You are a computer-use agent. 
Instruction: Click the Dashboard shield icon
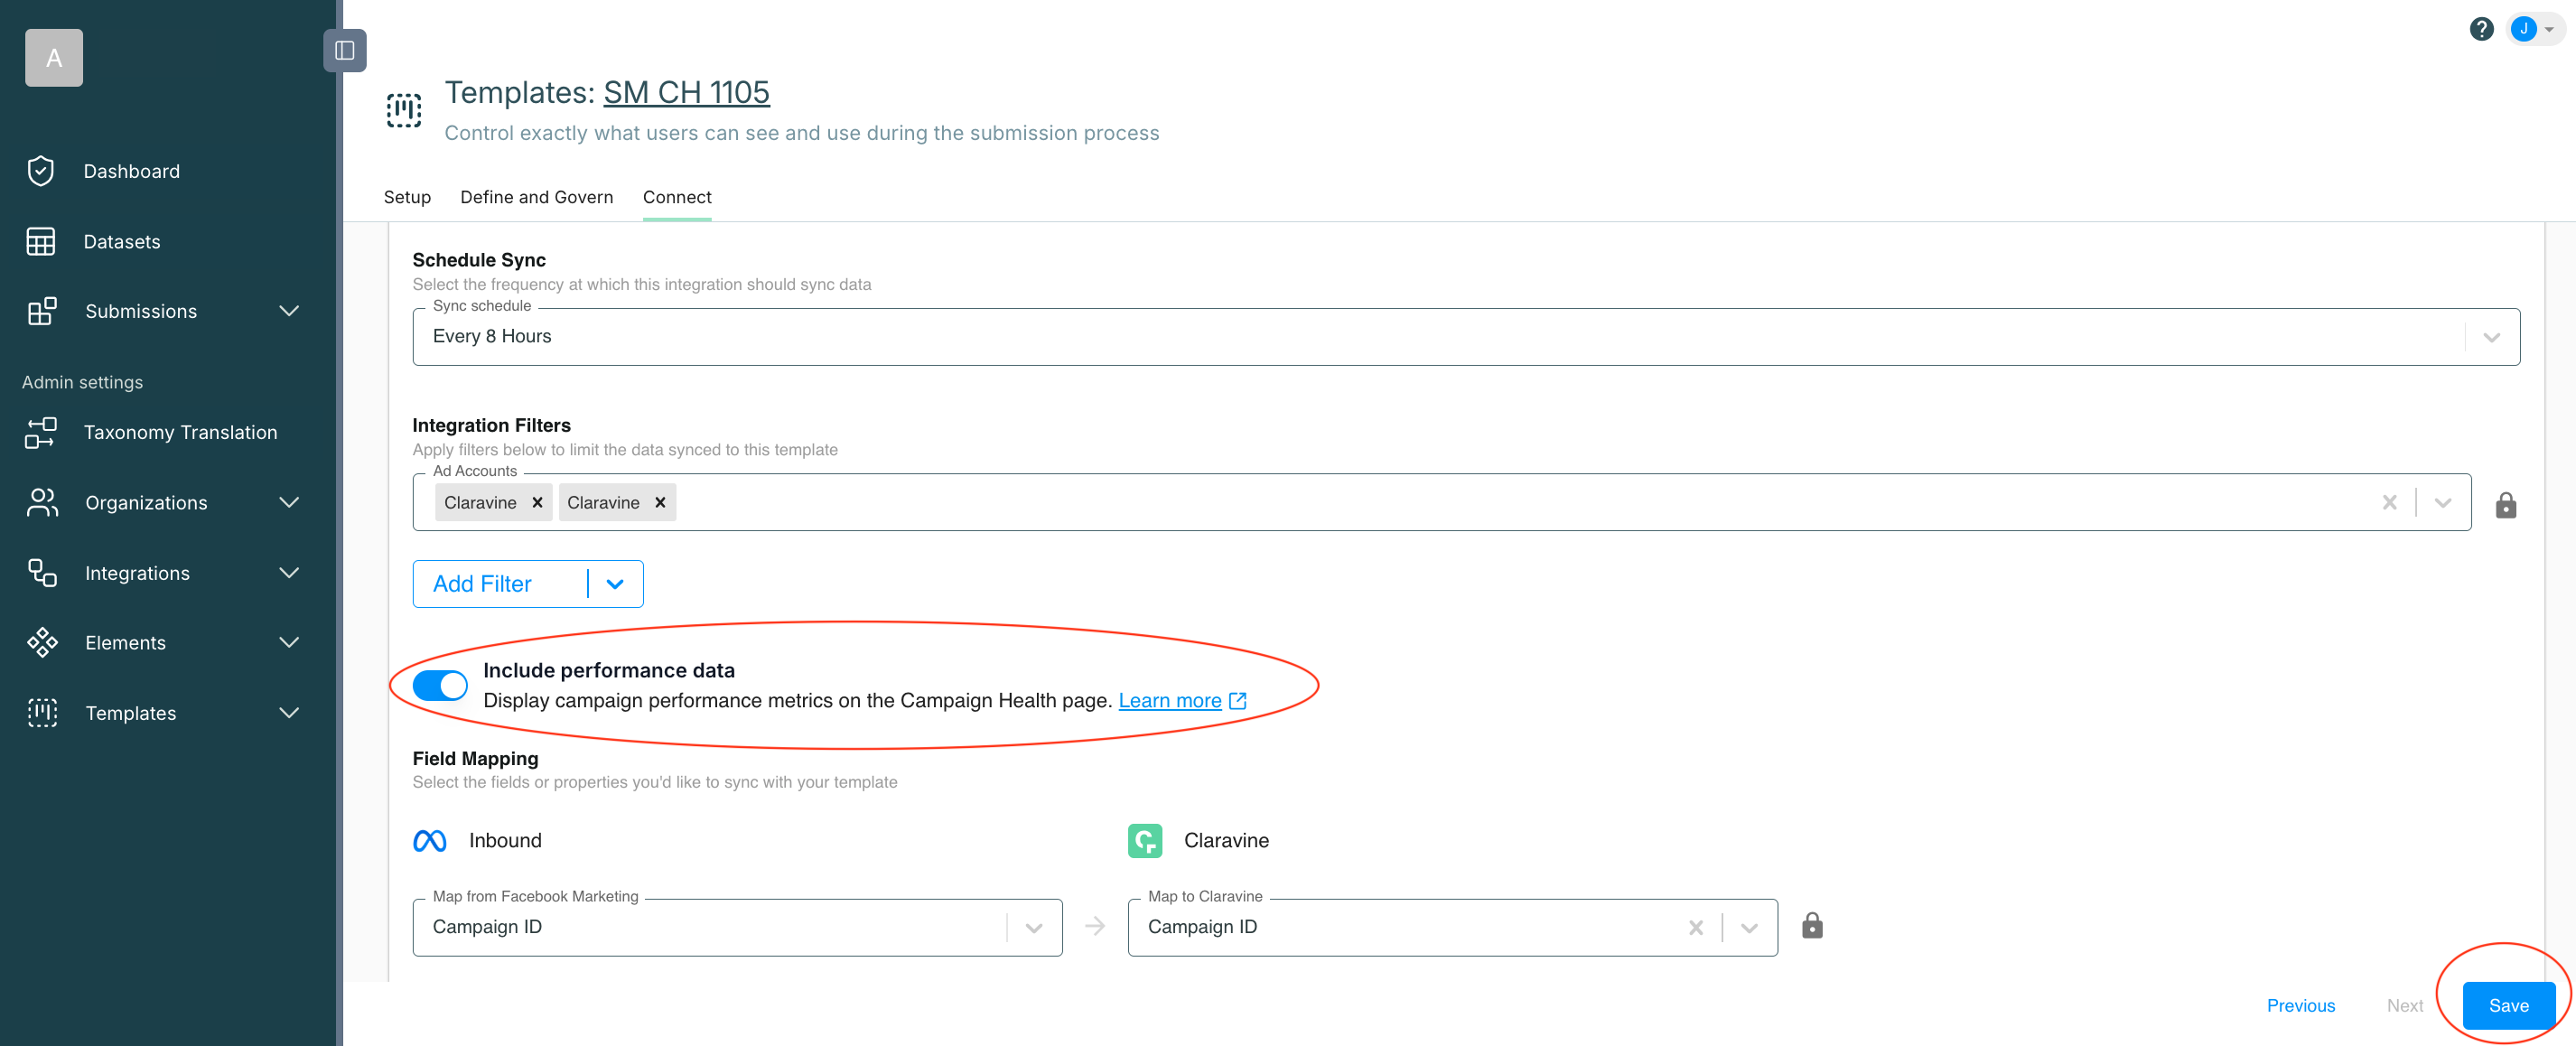point(41,171)
